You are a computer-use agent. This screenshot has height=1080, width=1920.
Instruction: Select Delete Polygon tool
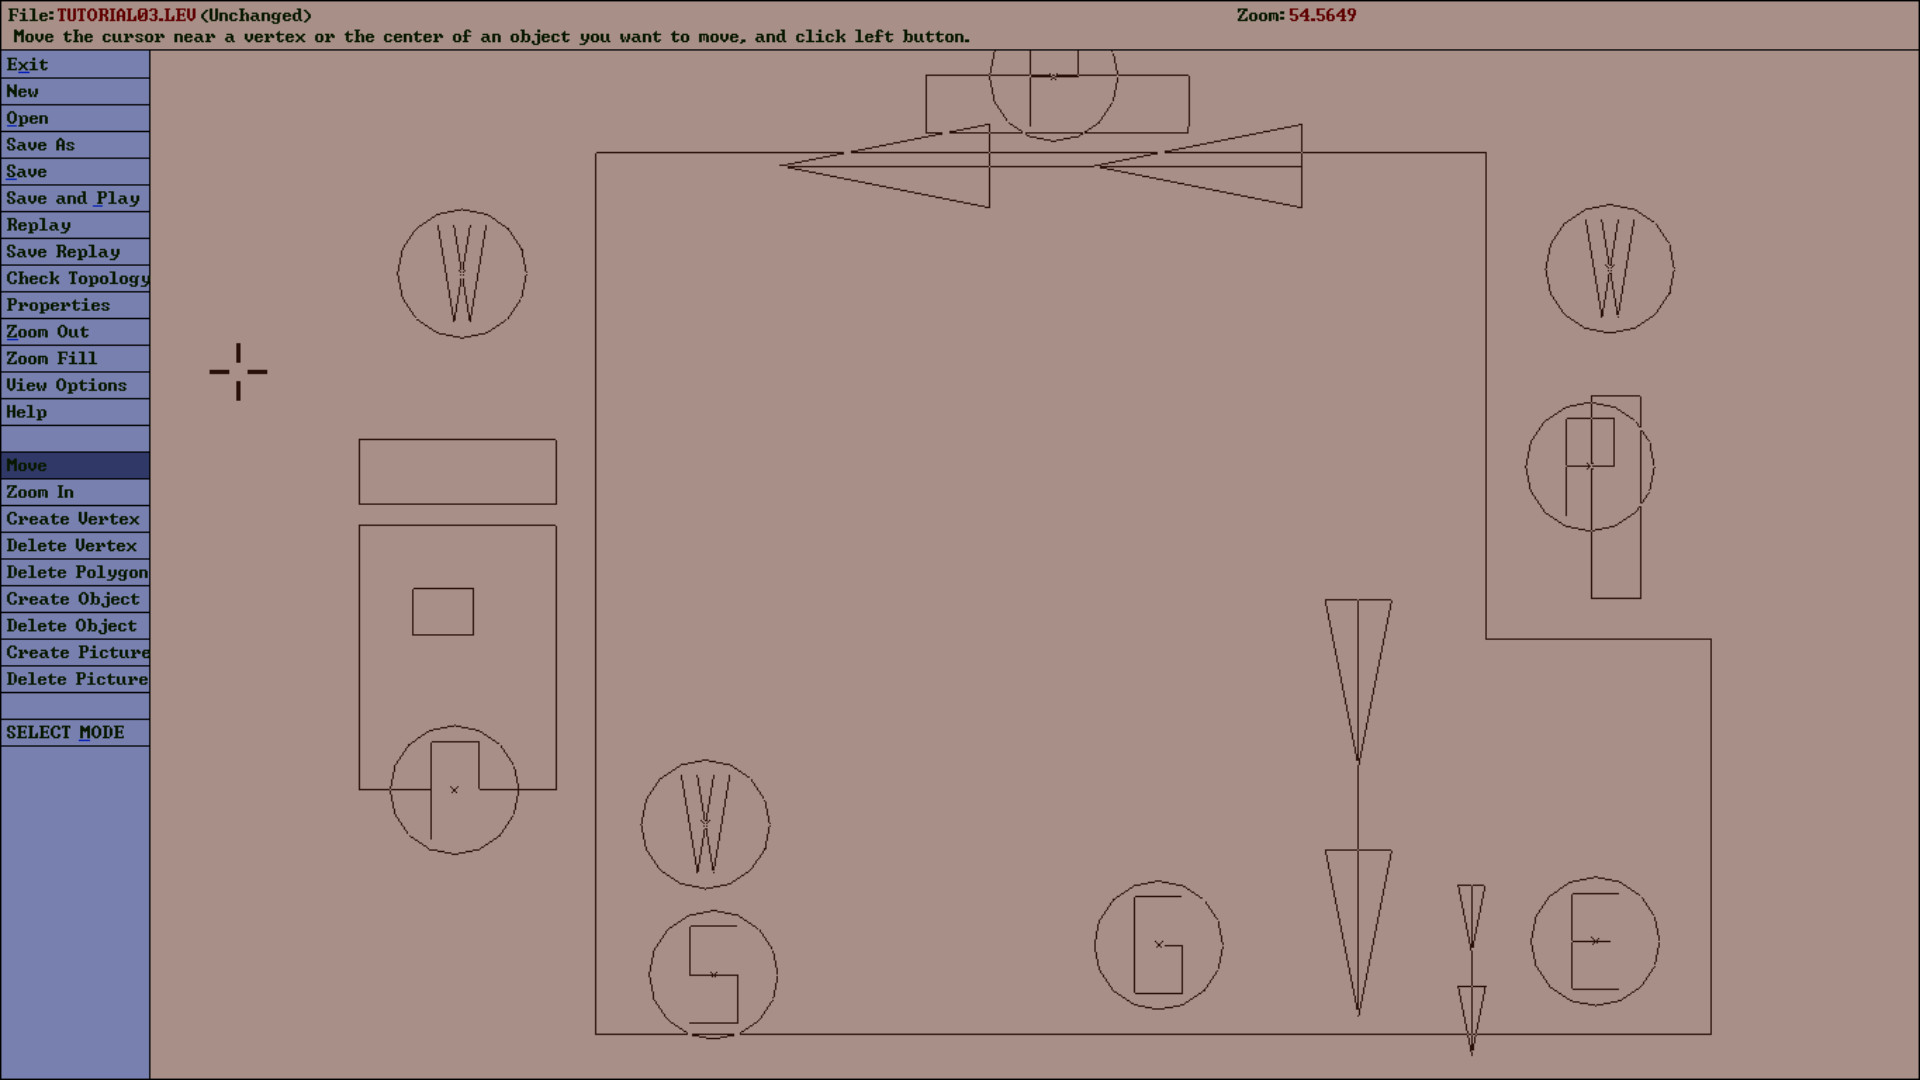tap(75, 571)
